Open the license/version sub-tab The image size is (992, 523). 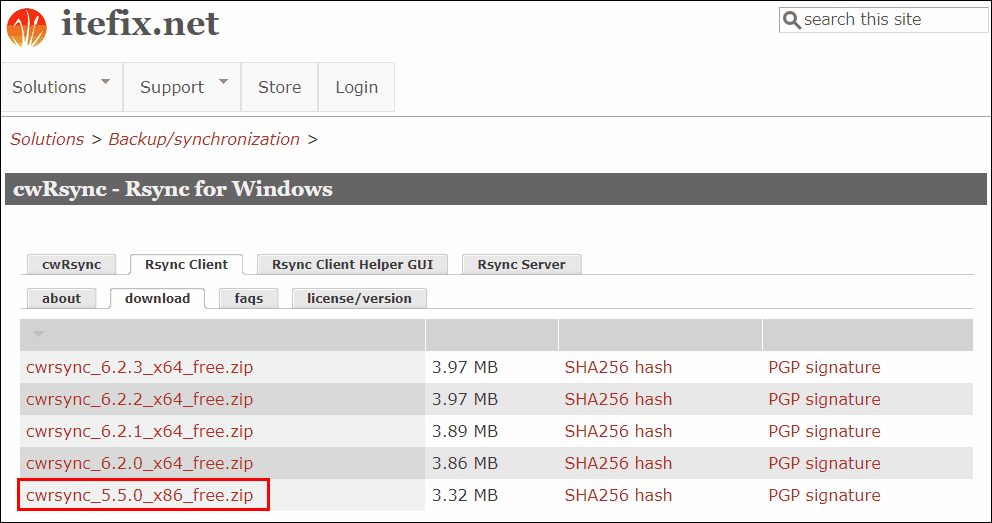tap(359, 298)
